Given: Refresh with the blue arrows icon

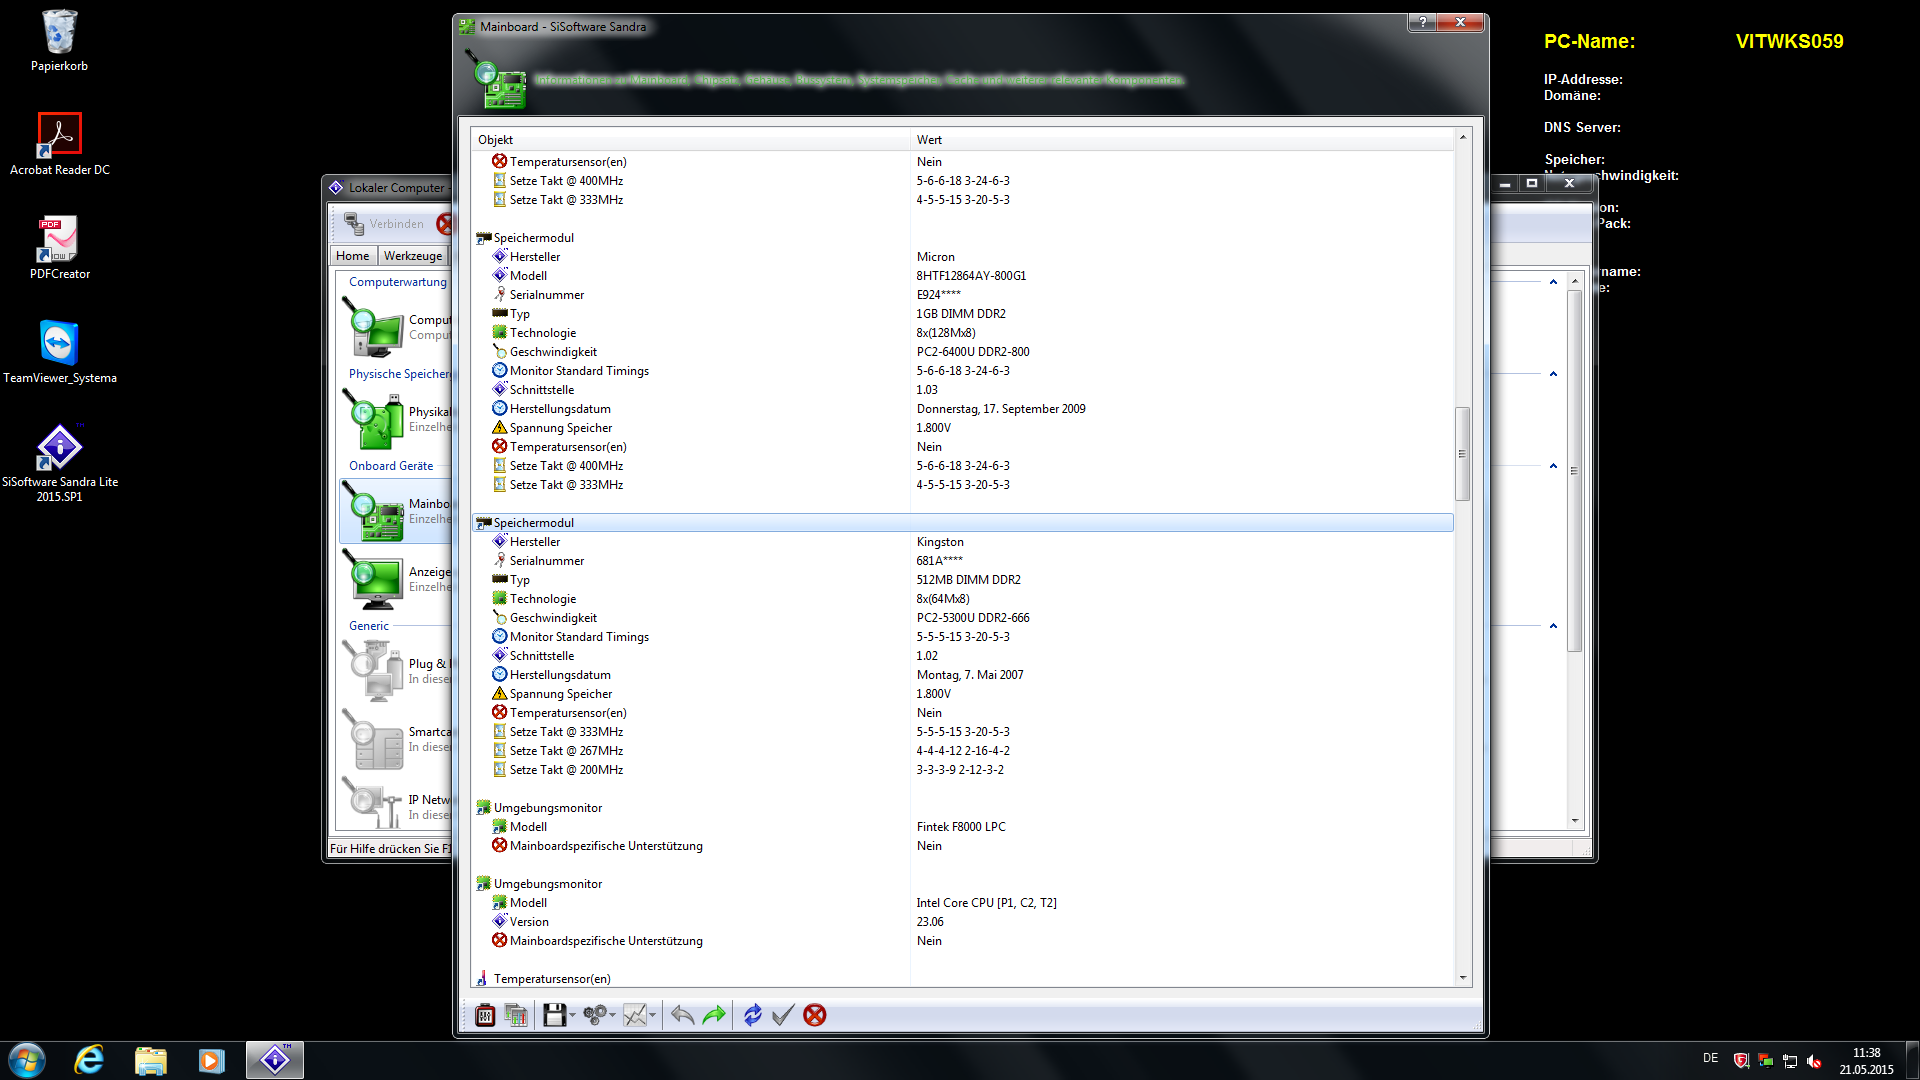Looking at the screenshot, I should (753, 1015).
